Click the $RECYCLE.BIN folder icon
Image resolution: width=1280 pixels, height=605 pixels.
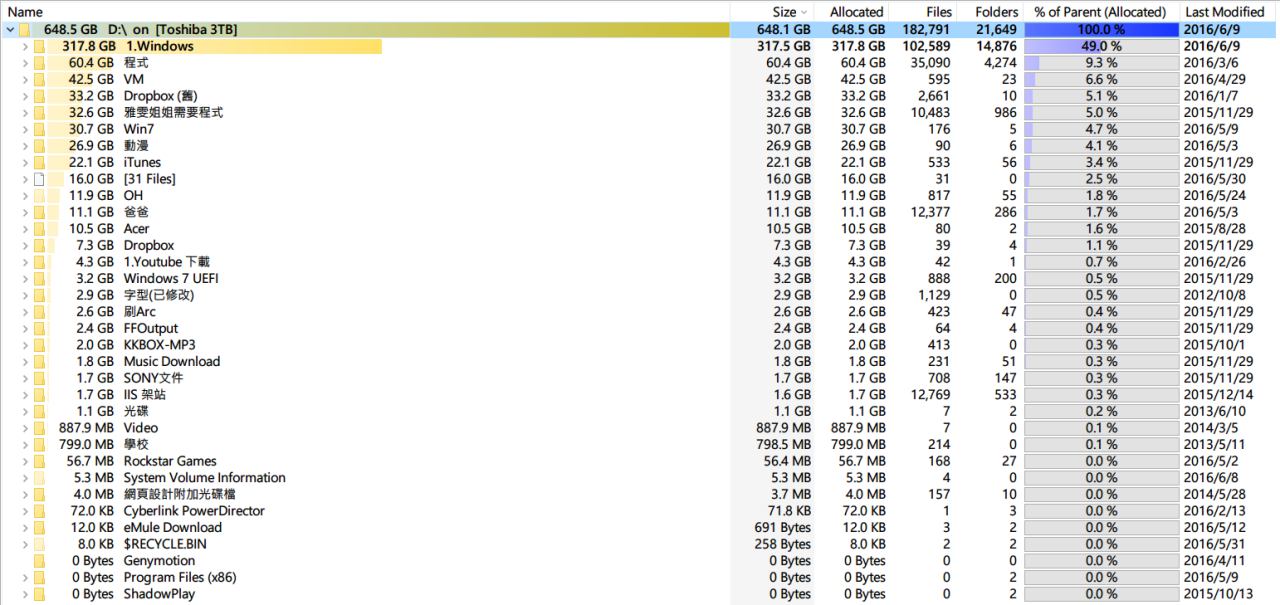pos(38,544)
